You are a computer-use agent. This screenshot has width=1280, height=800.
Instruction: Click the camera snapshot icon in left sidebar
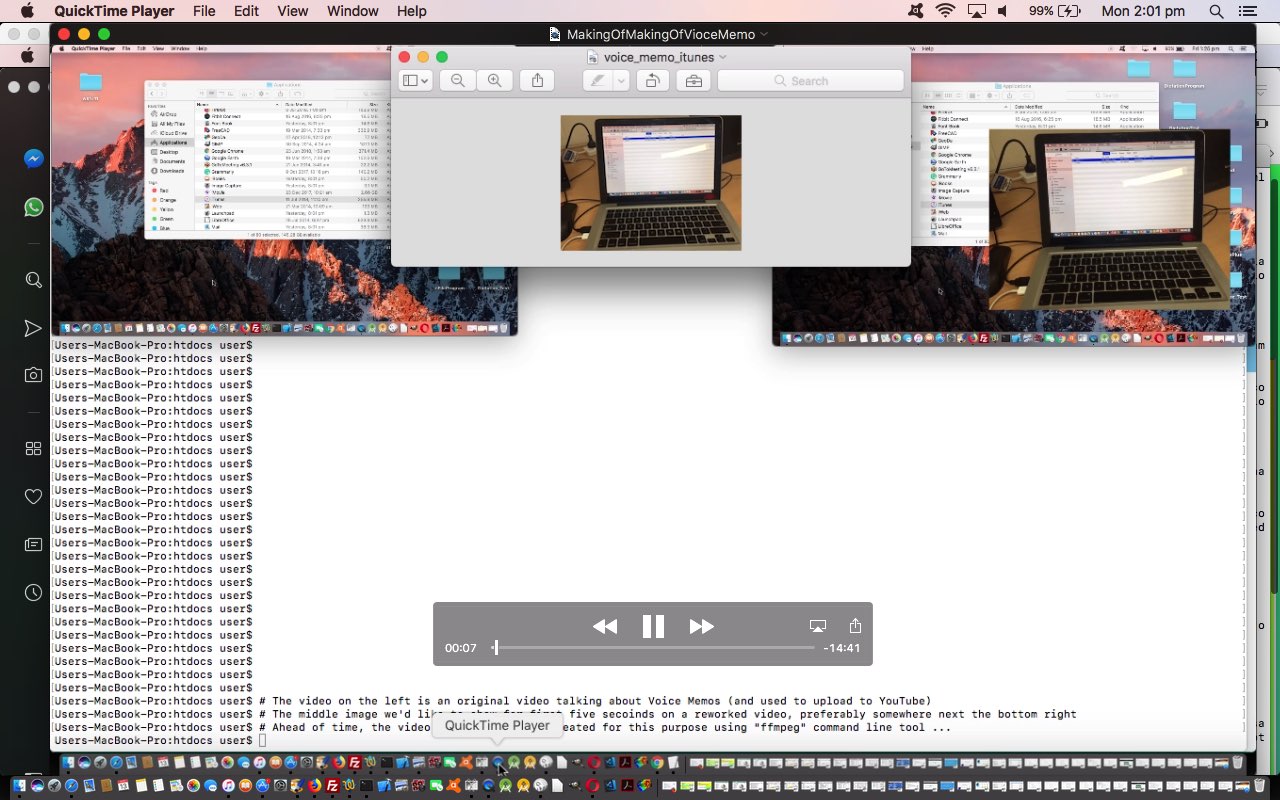(x=33, y=375)
